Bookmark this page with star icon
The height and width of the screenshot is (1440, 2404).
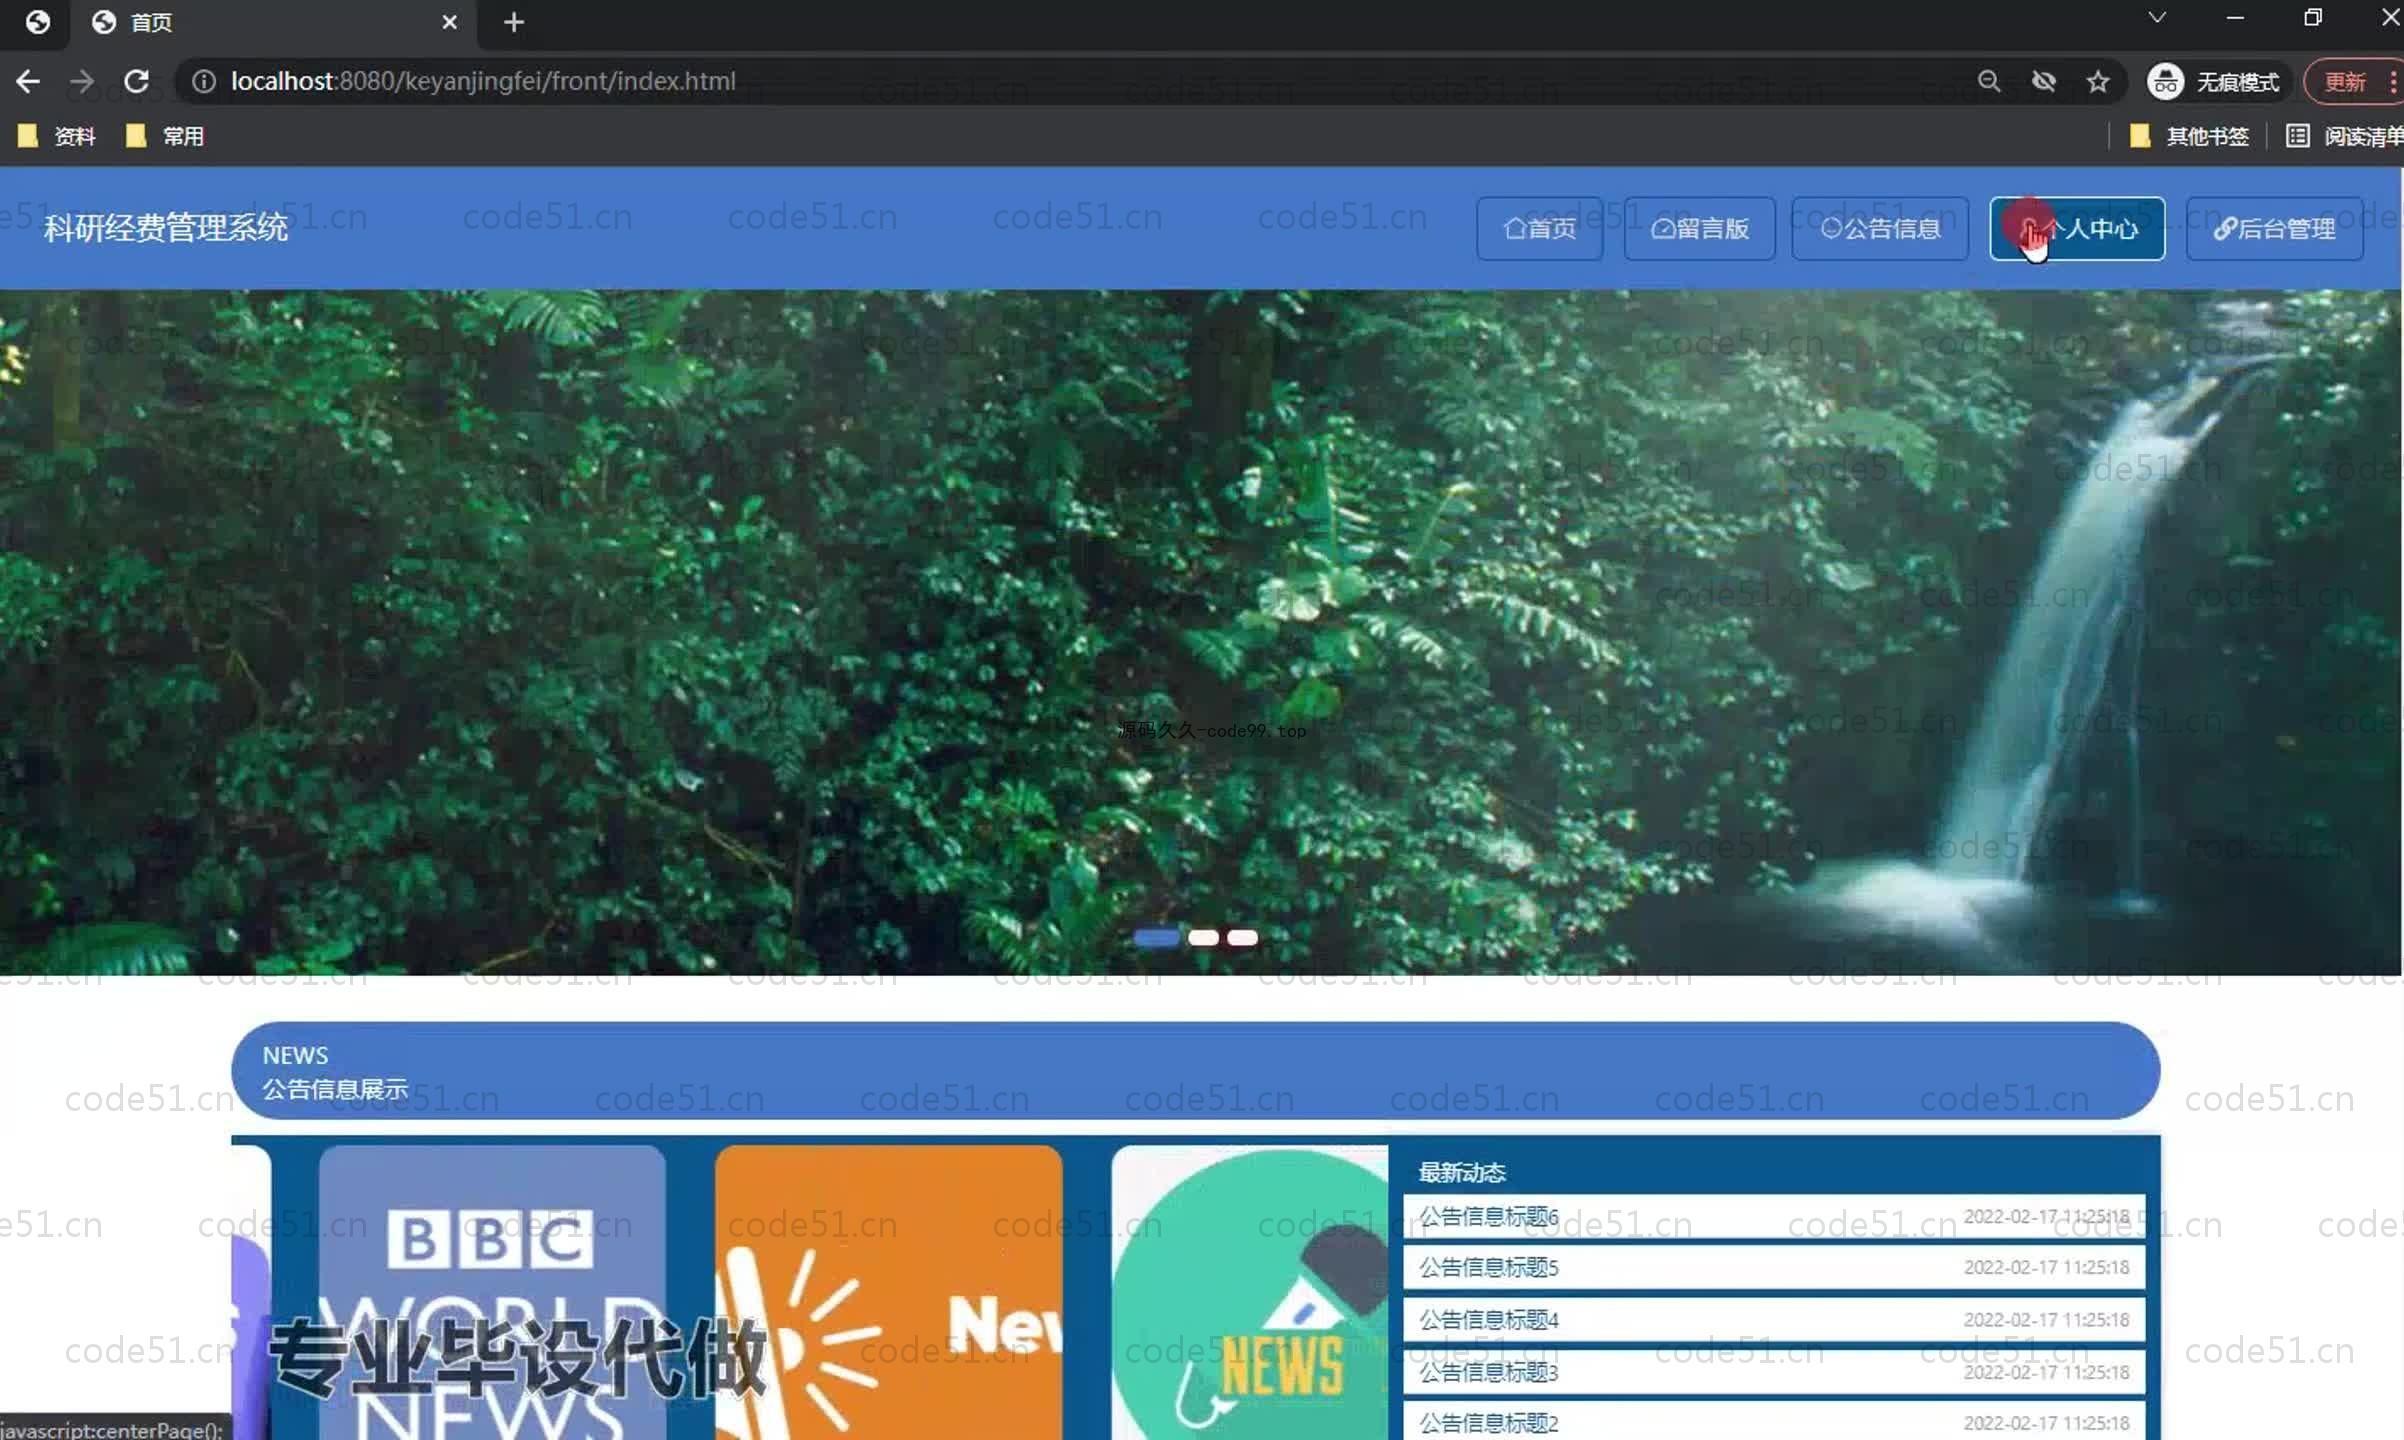2097,81
